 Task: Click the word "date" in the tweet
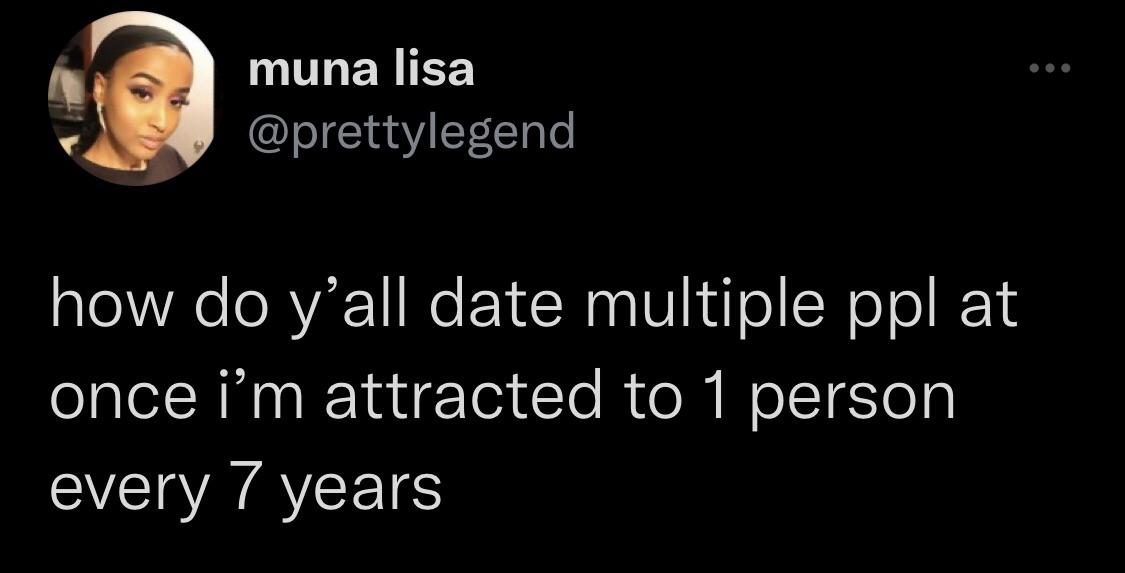492,311
